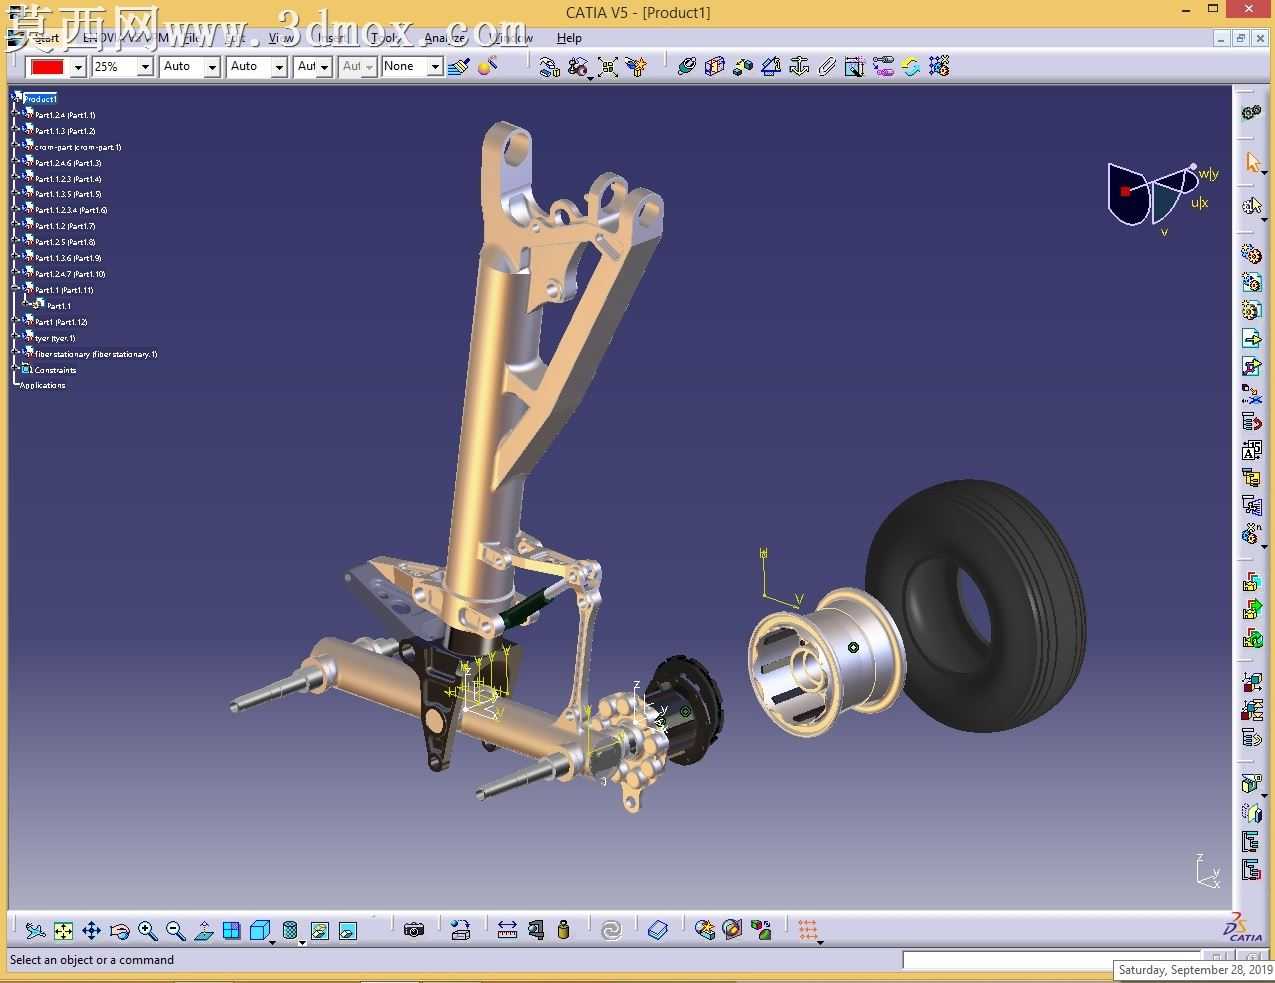This screenshot has width=1275, height=983.
Task: Open the Tools menu
Action: click(385, 38)
